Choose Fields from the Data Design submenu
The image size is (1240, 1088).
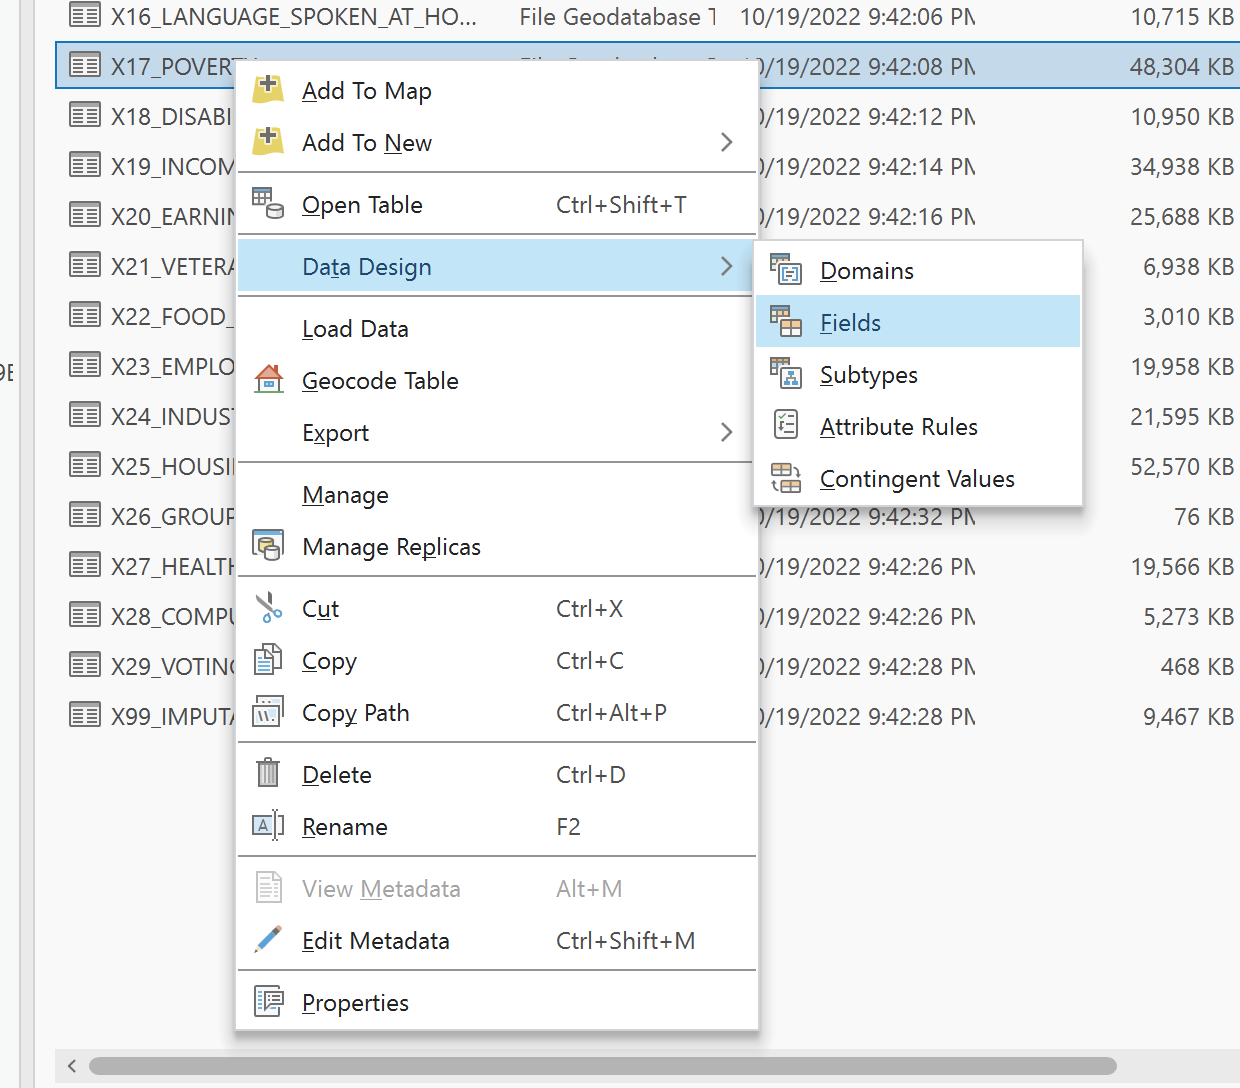850,323
